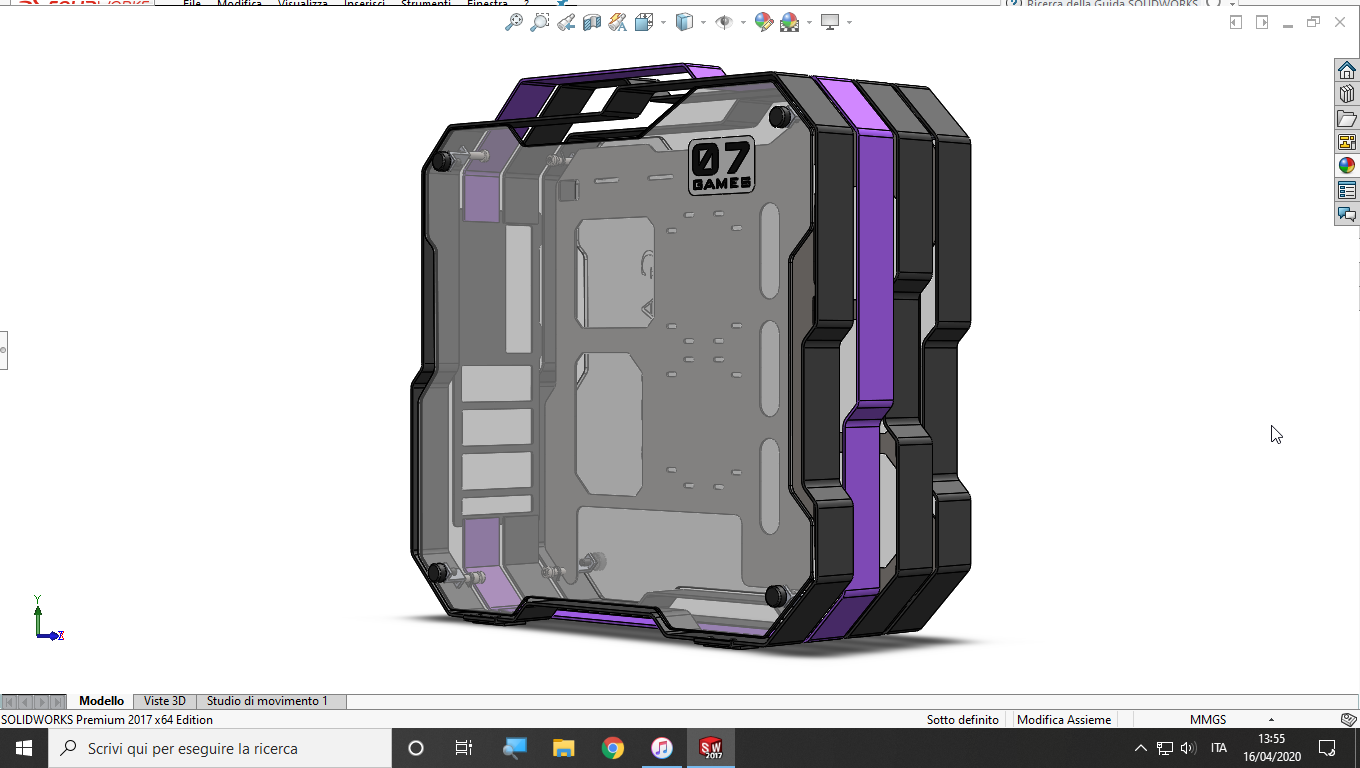Screen dimensions: 1360x768
Task: Open File Explorer from the taskbar
Action: pos(564,748)
